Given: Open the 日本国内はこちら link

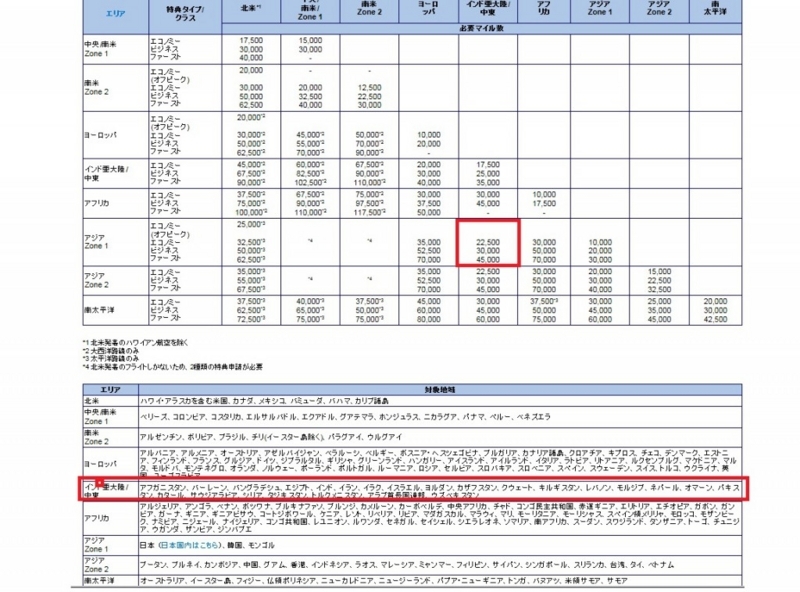Looking at the screenshot, I should (189, 545).
